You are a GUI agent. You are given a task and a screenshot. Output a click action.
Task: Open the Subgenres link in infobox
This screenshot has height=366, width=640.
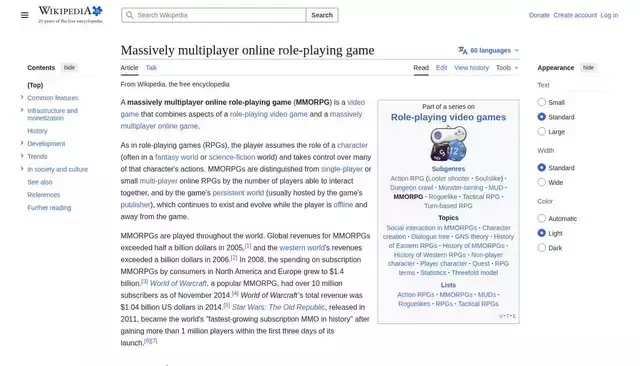point(448,169)
